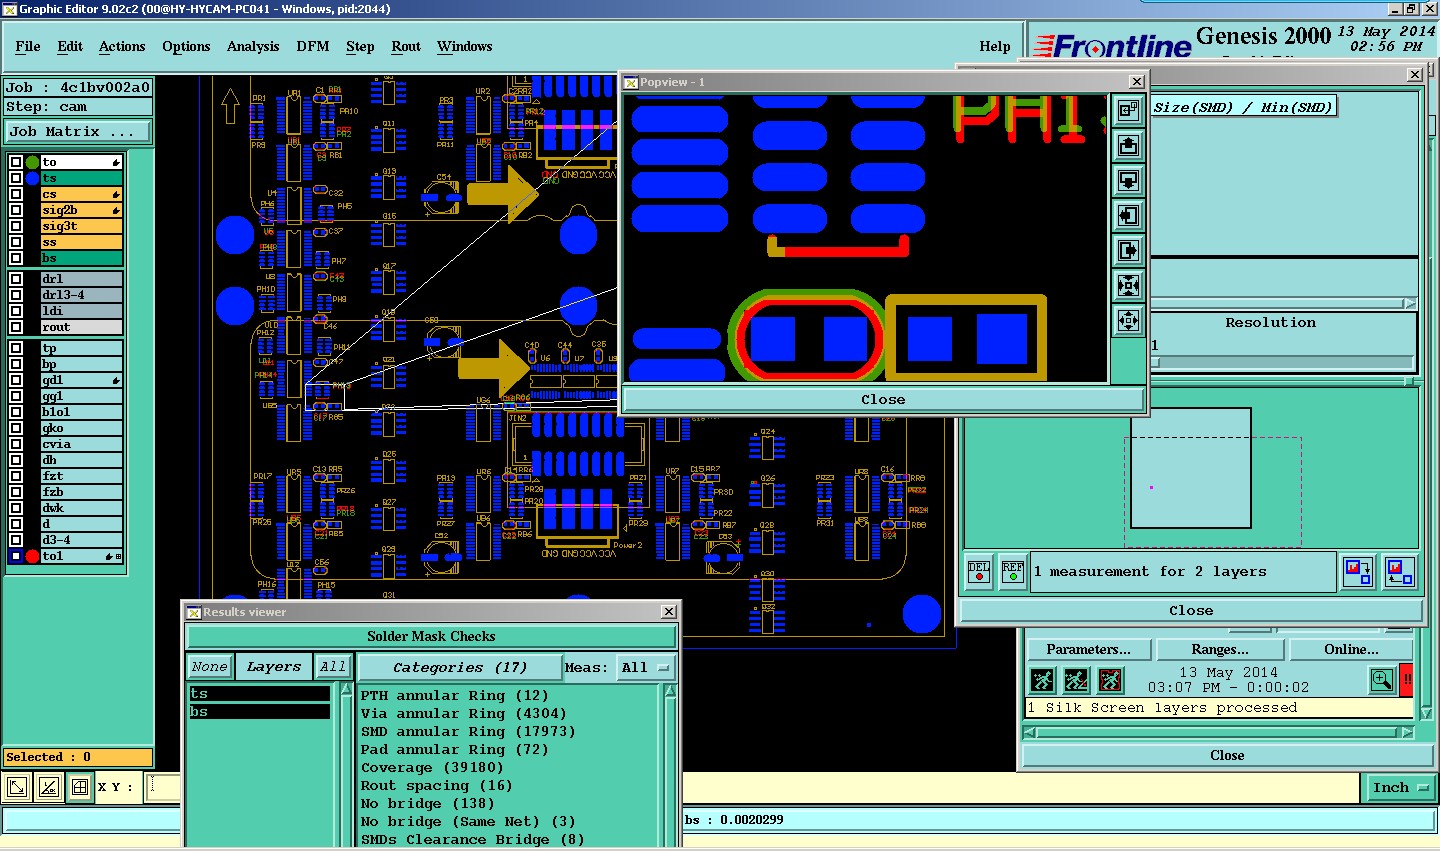Click the top Popview icon with overlapping windows

coord(1128,111)
